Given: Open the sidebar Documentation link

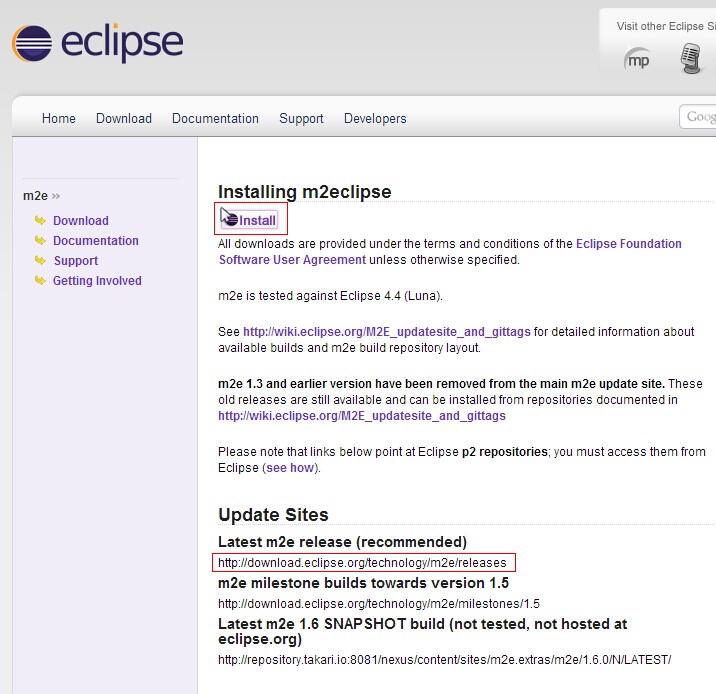Looking at the screenshot, I should 95,241.
